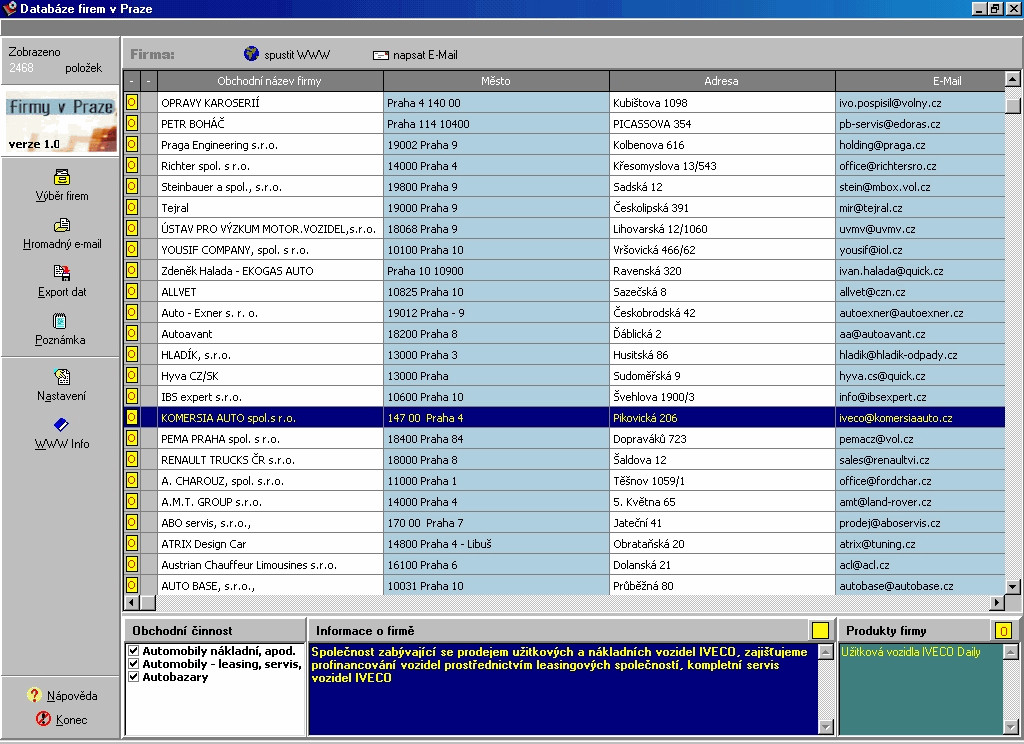This screenshot has height=744, width=1024.
Task: Click the napsat E-Mail envelope icon
Action: (381, 56)
